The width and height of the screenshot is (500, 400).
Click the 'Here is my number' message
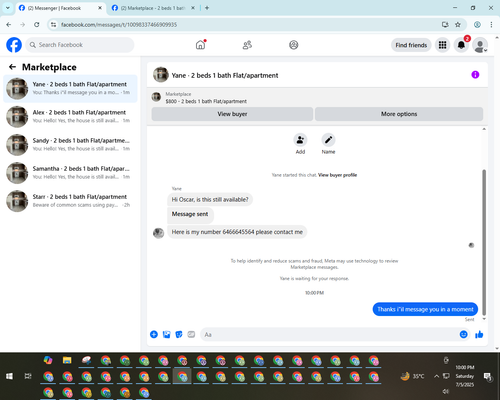pos(237,232)
